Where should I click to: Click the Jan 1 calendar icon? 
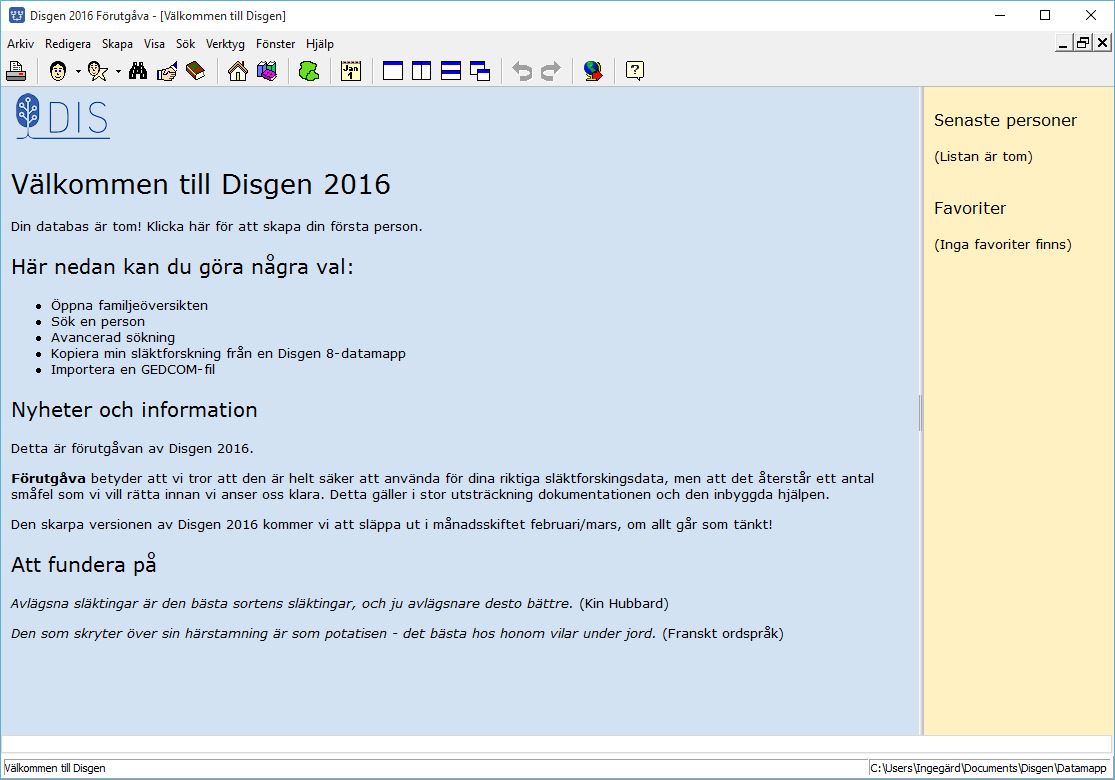coord(351,71)
